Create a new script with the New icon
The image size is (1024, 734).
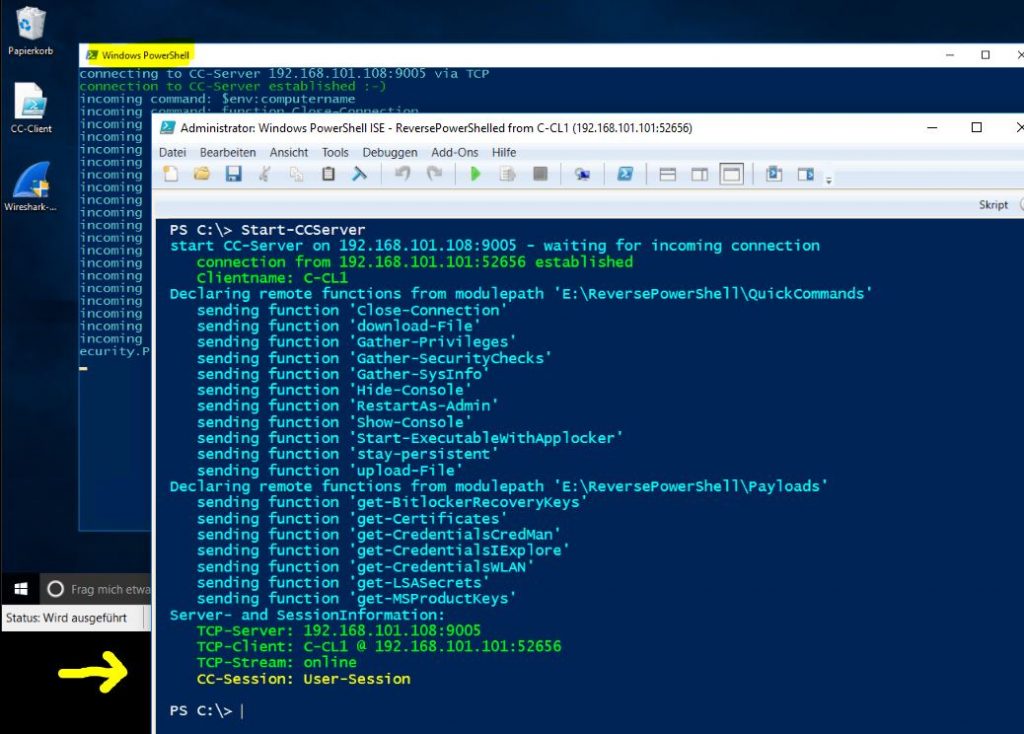point(171,174)
